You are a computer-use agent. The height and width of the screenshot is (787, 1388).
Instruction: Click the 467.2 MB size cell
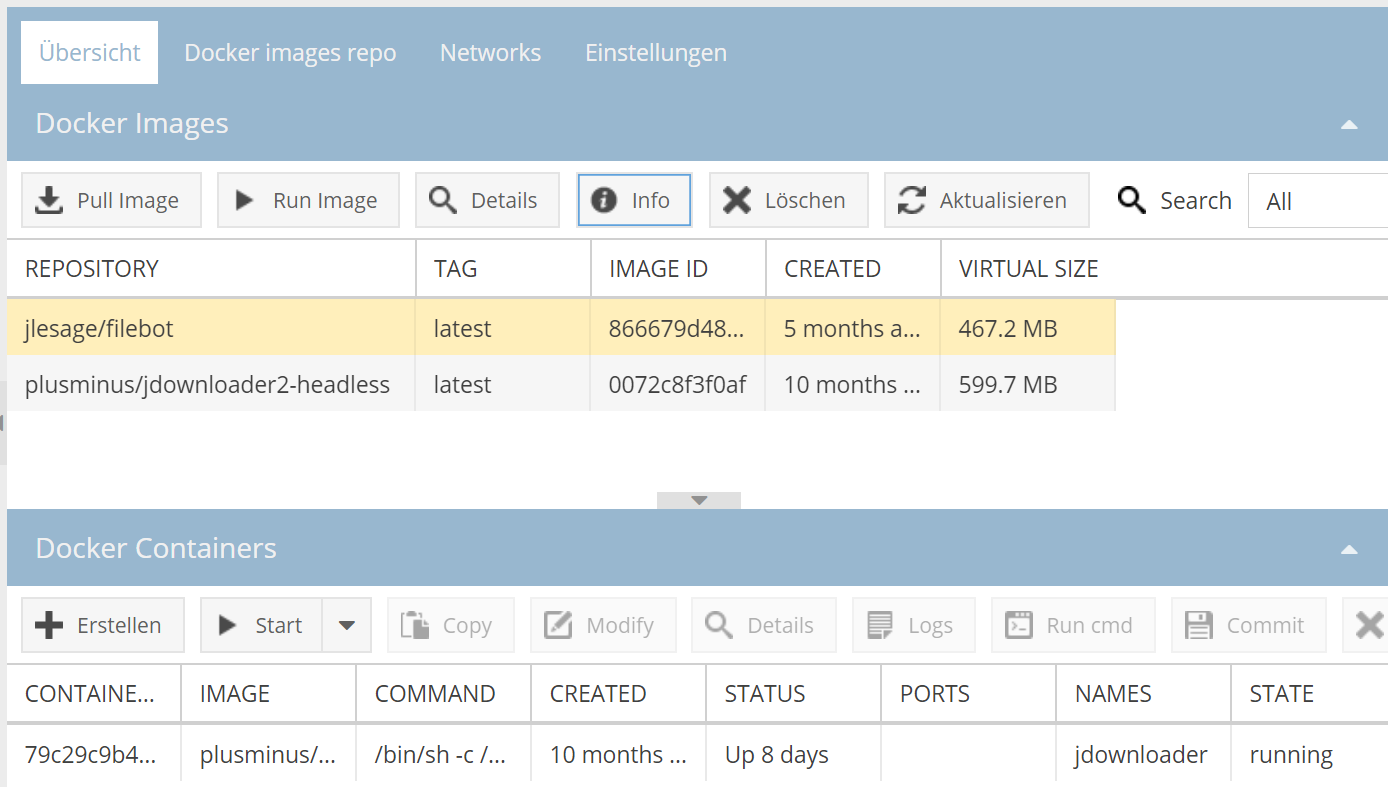click(x=1028, y=328)
